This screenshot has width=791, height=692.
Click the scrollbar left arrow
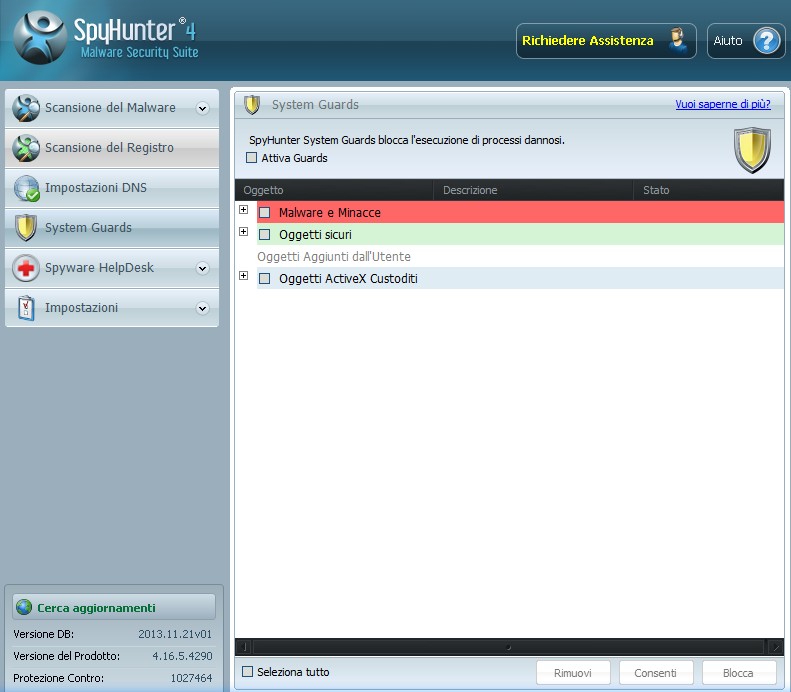pos(244,647)
